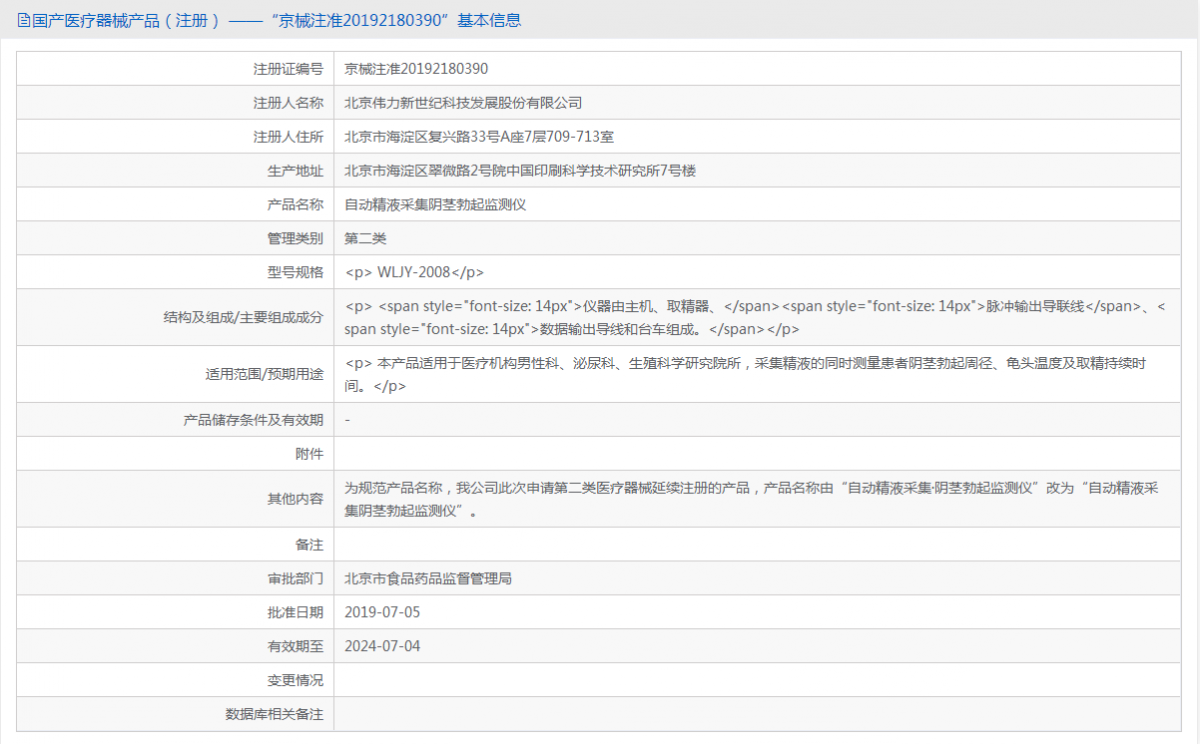Select the 备注 label
This screenshot has width=1200, height=744.
(310, 545)
